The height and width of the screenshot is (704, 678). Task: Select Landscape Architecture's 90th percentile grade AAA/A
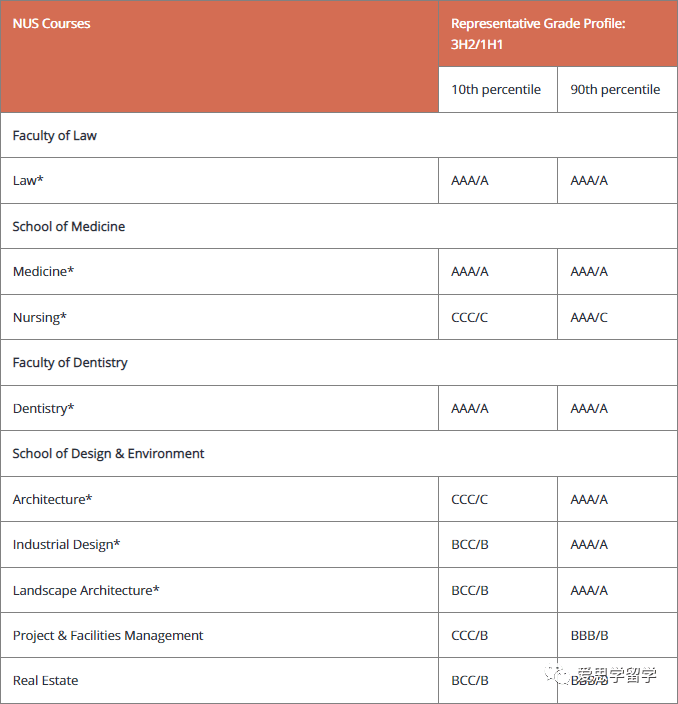pyautogui.click(x=589, y=590)
